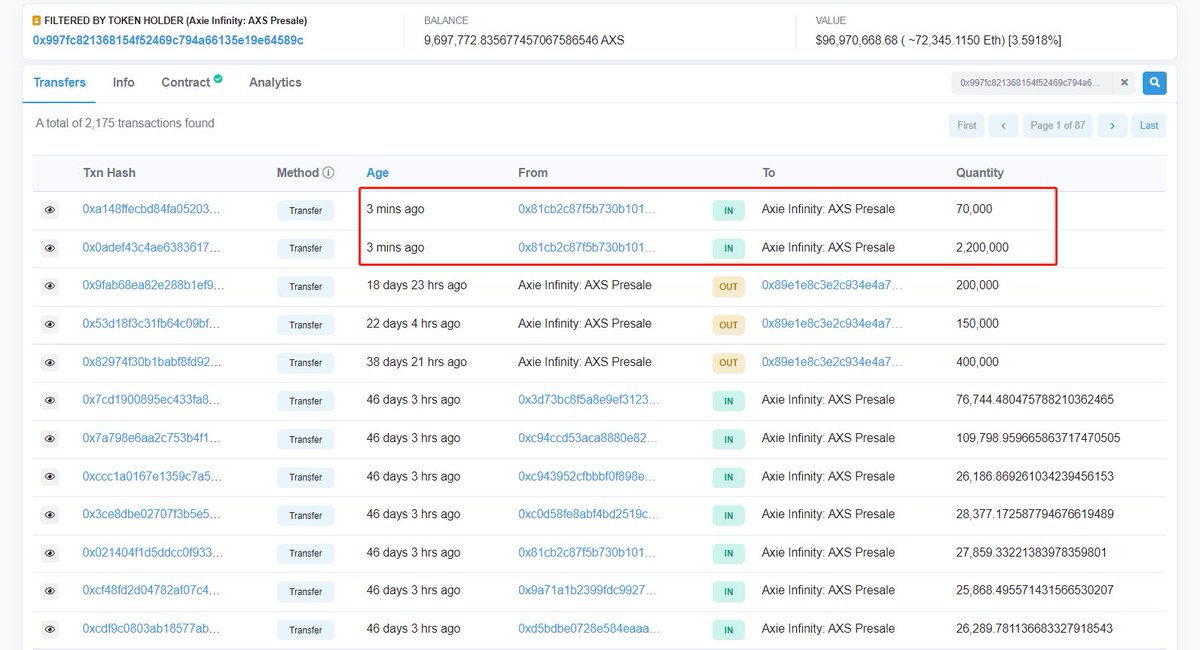
Task: Click the AXS balance value 9,697,772.835677457067586546
Action: (x=524, y=40)
